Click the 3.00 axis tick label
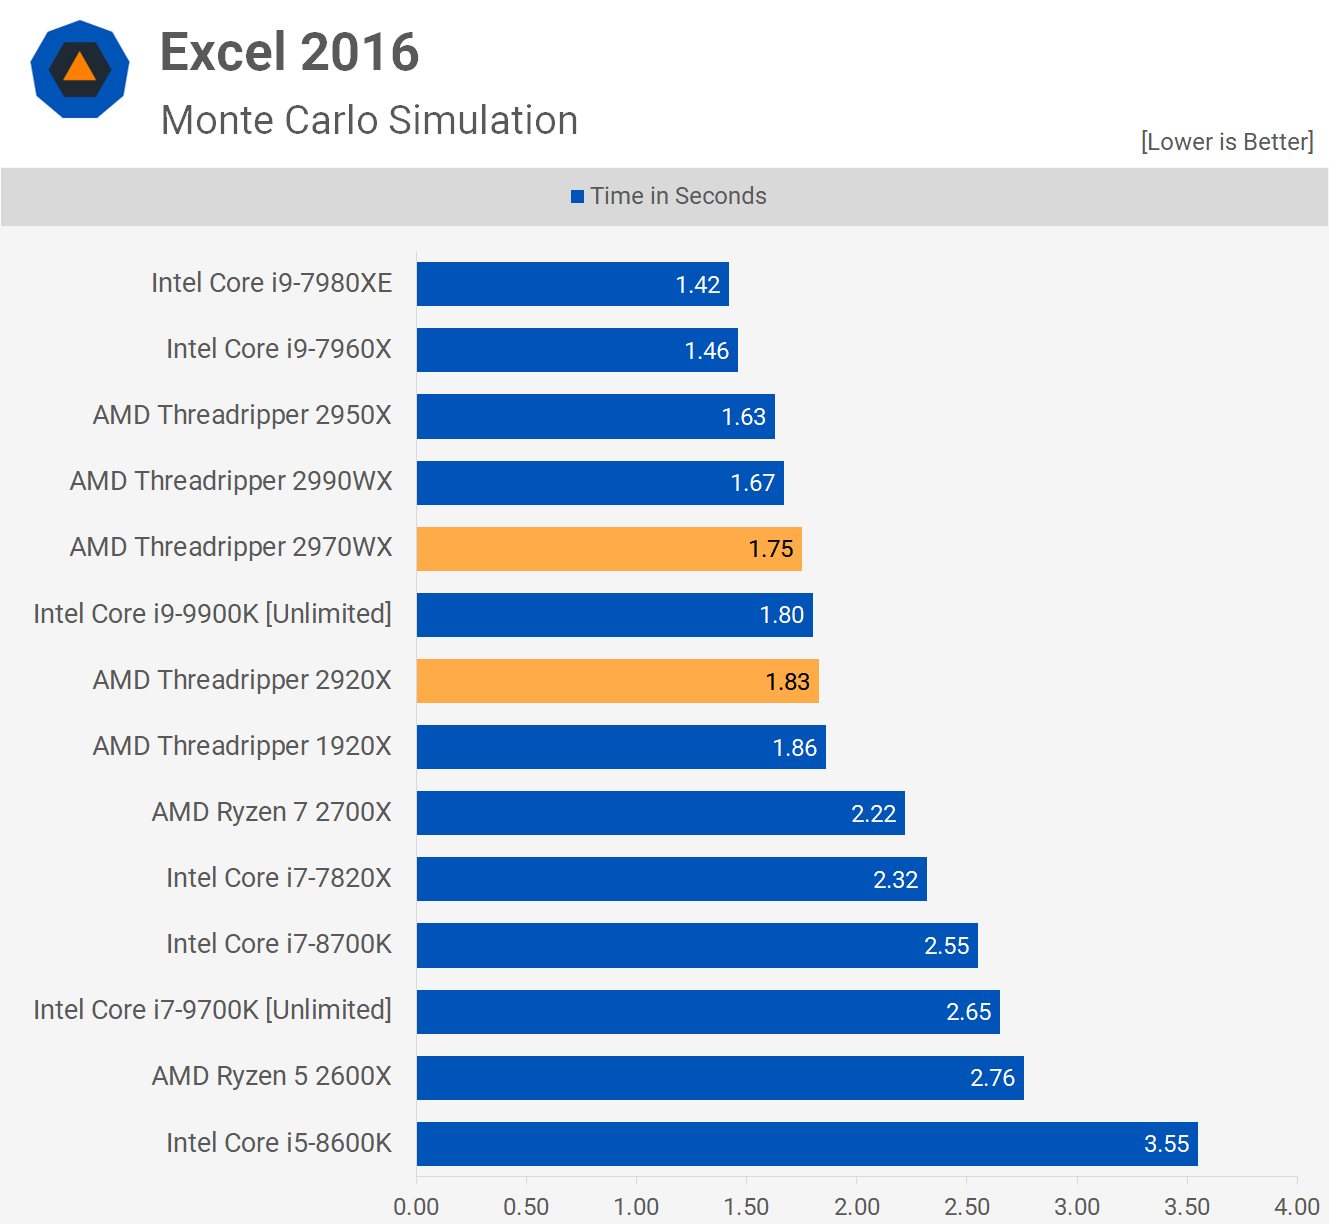Image resolution: width=1329 pixels, height=1224 pixels. [1077, 1207]
